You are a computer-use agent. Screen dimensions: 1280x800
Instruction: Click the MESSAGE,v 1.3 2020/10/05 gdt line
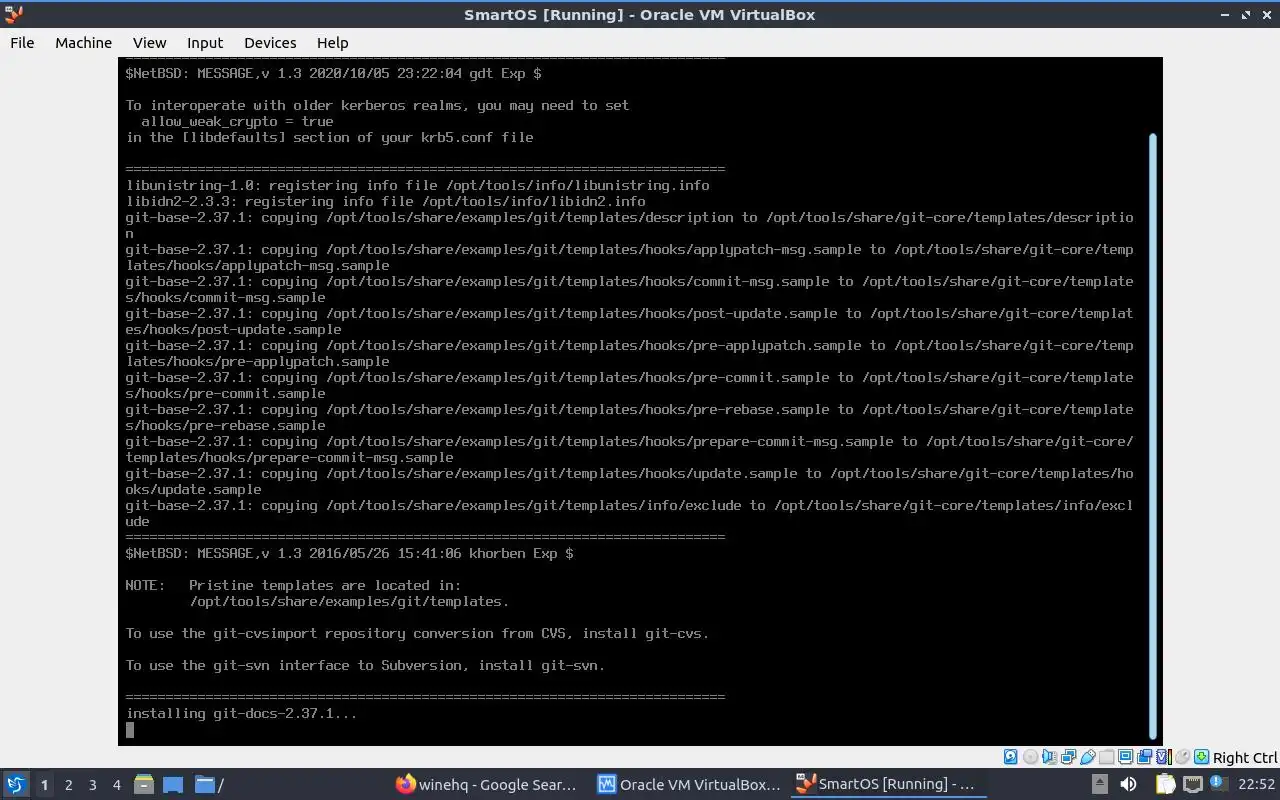pos(333,74)
